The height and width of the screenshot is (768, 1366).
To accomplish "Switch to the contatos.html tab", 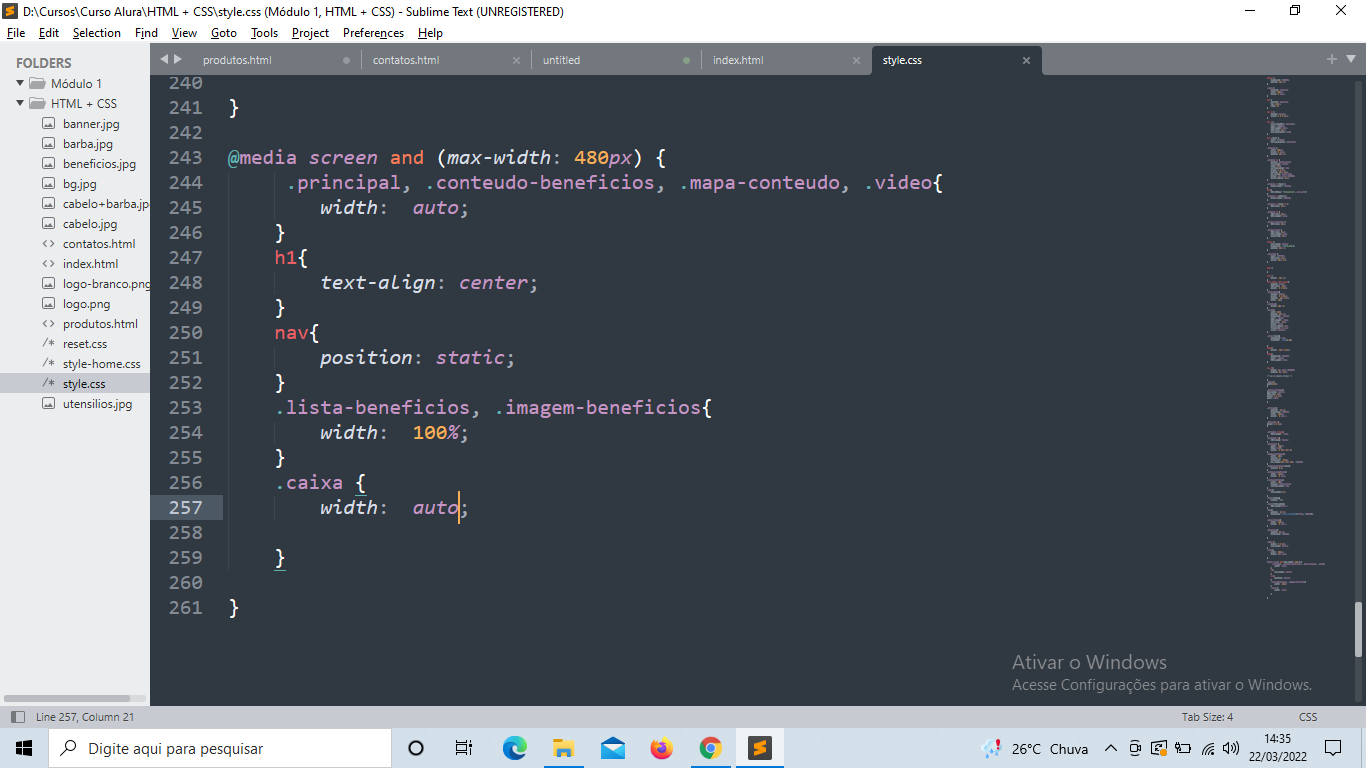I will (x=406, y=60).
